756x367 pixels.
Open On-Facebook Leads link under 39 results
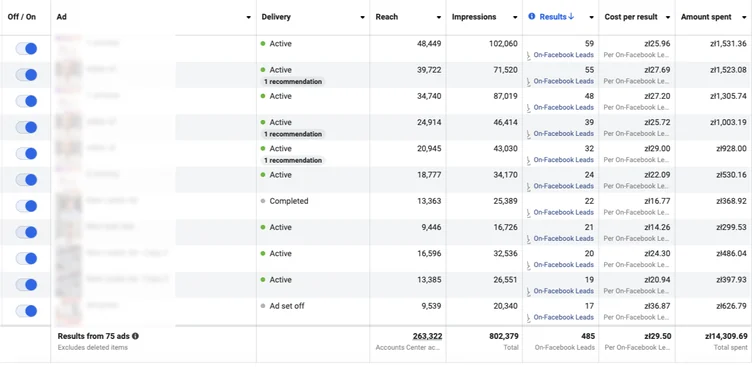coord(564,134)
